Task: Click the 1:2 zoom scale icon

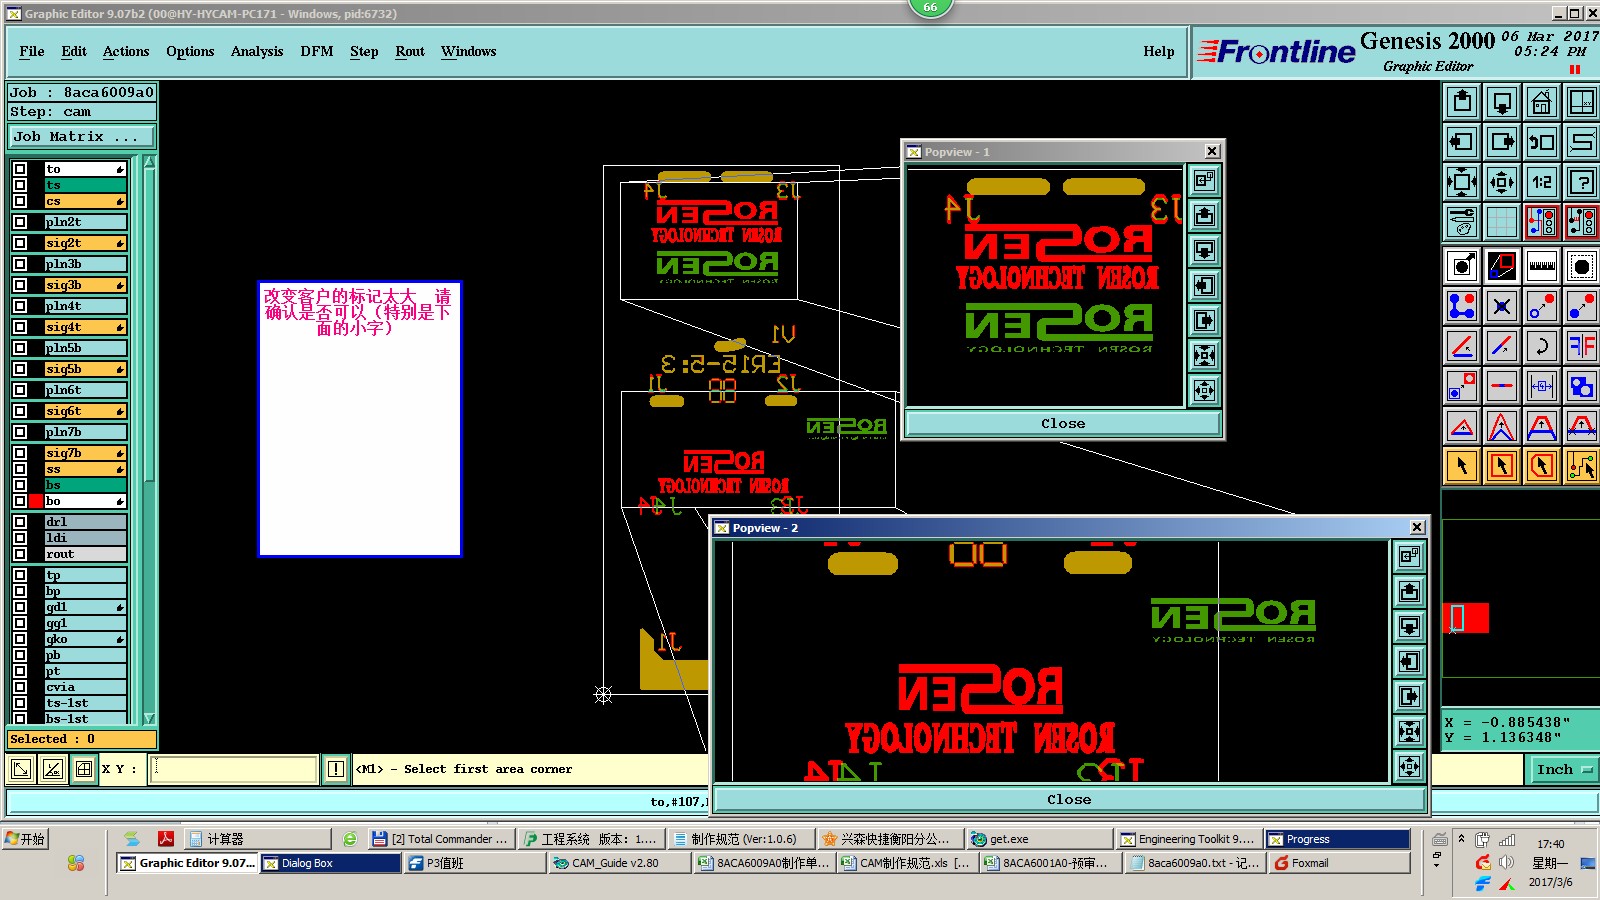Action: pyautogui.click(x=1542, y=182)
